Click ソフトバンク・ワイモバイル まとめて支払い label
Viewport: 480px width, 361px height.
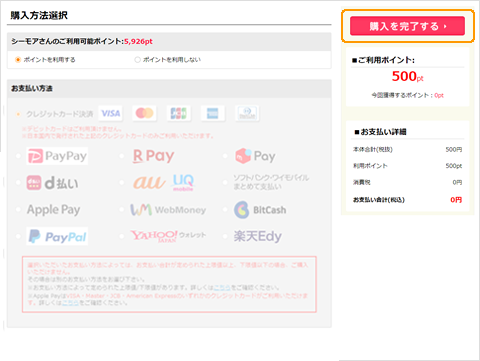(x=271, y=182)
